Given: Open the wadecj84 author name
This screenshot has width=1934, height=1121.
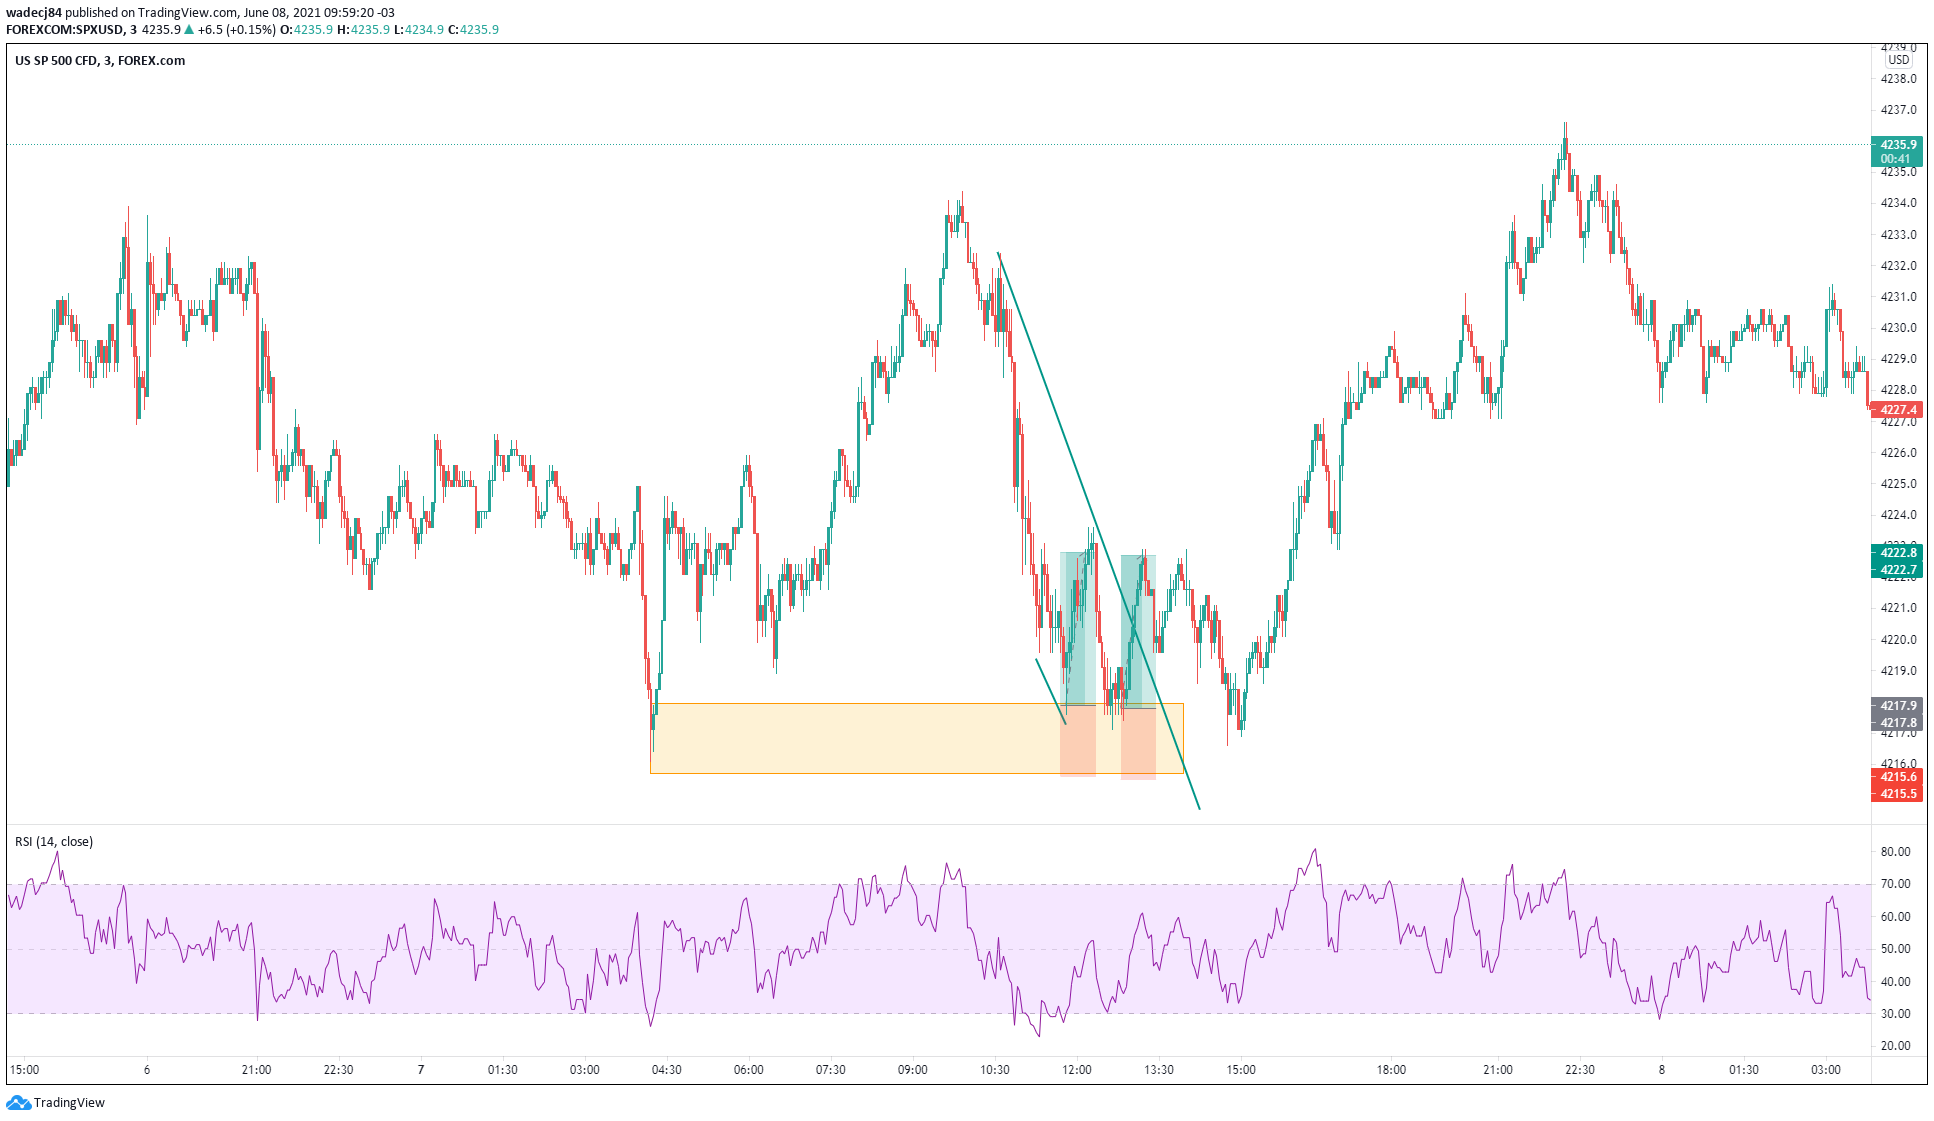Looking at the screenshot, I should click(33, 13).
